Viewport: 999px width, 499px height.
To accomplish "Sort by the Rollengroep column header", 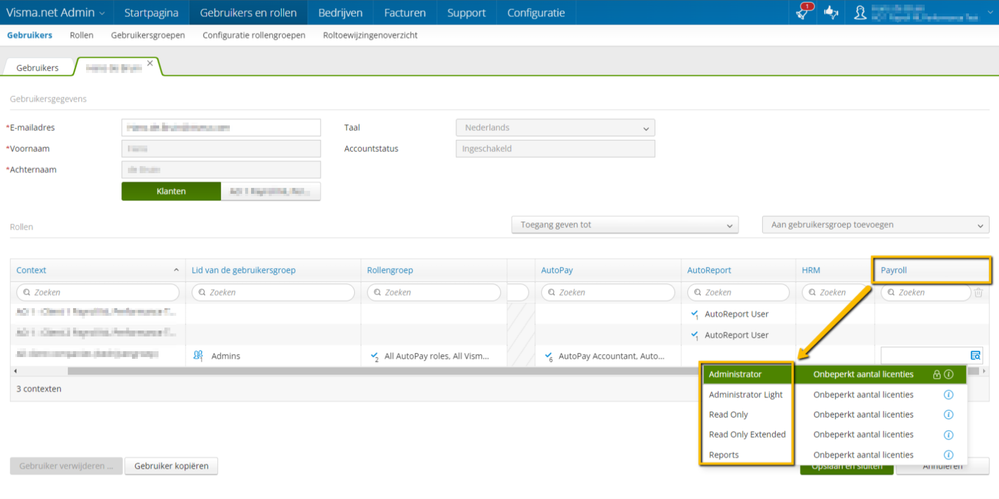I will [x=390, y=270].
